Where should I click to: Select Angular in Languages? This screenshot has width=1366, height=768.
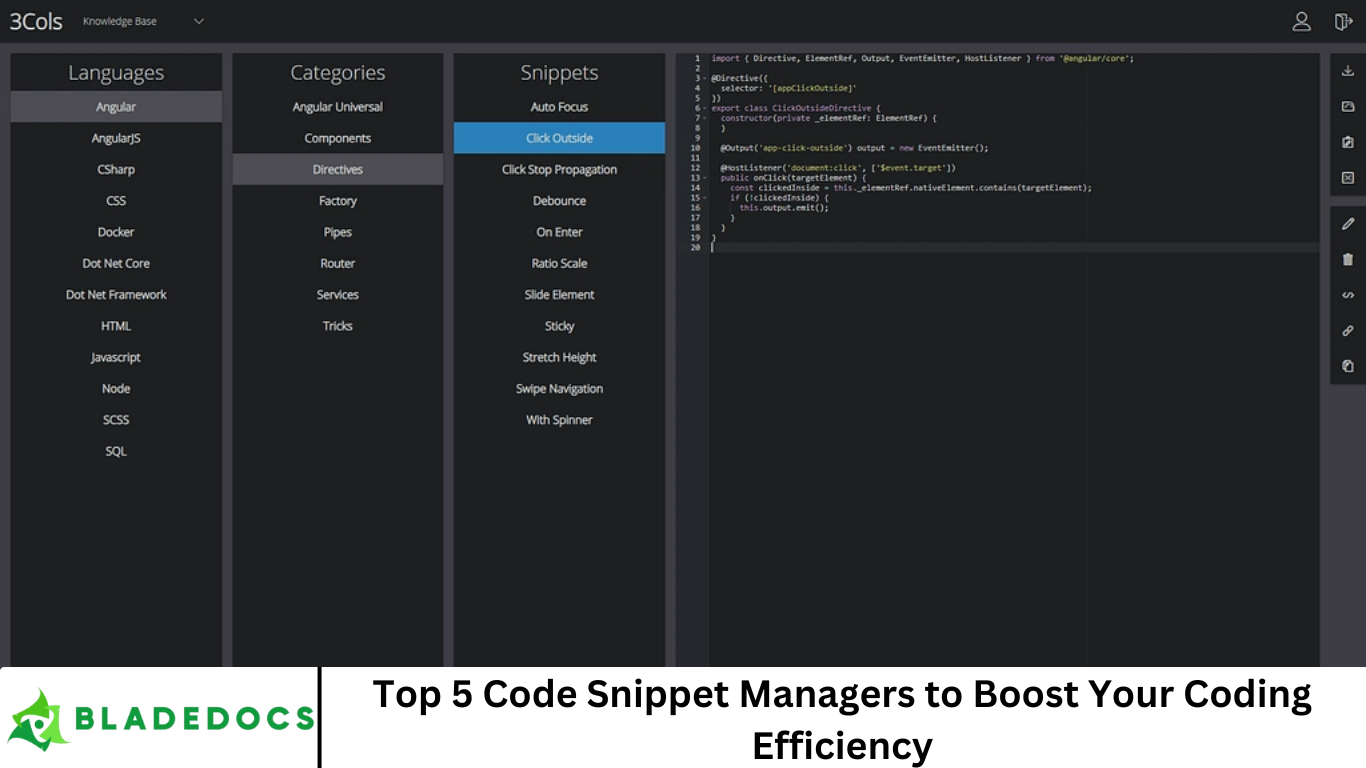116,107
